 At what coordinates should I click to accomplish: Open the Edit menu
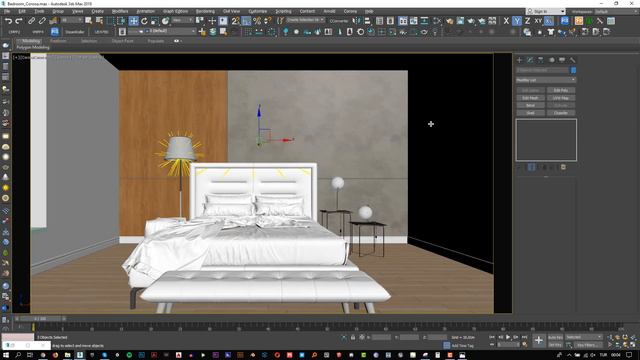22,11
